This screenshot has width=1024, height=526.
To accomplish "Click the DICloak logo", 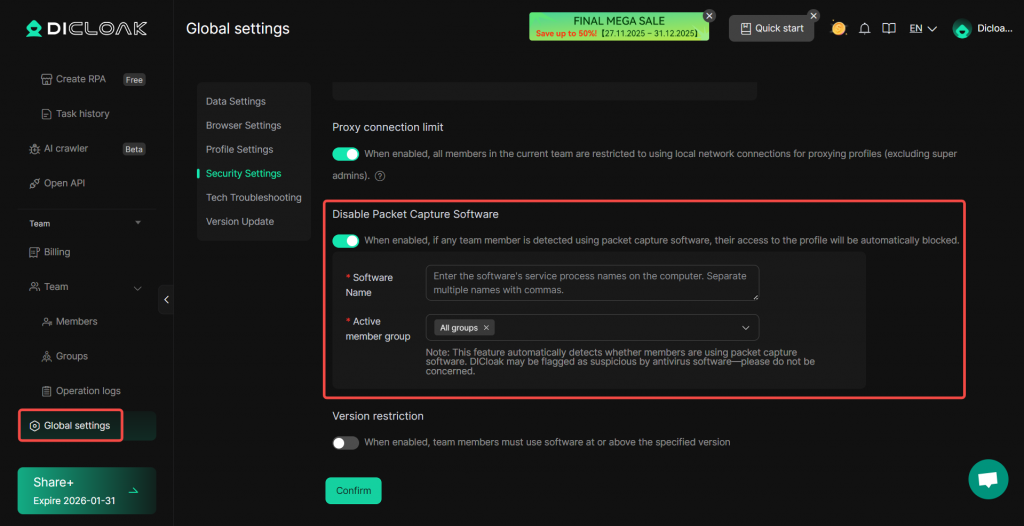I will click(x=86, y=29).
